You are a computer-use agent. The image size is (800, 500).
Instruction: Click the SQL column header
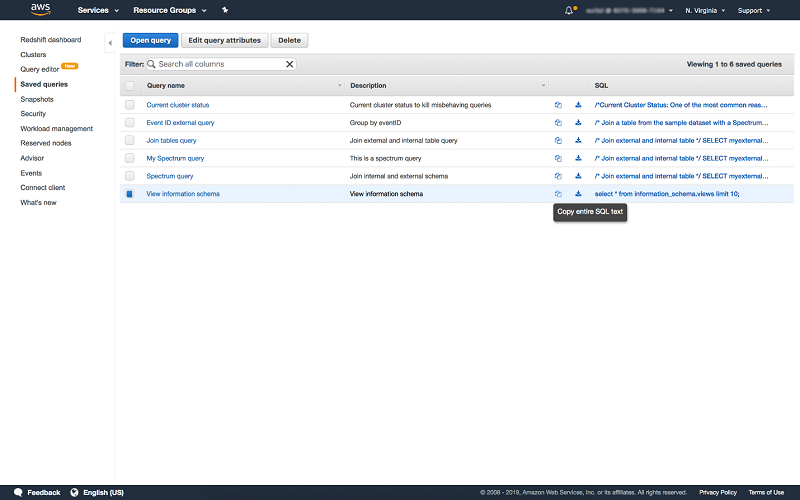[x=601, y=86]
